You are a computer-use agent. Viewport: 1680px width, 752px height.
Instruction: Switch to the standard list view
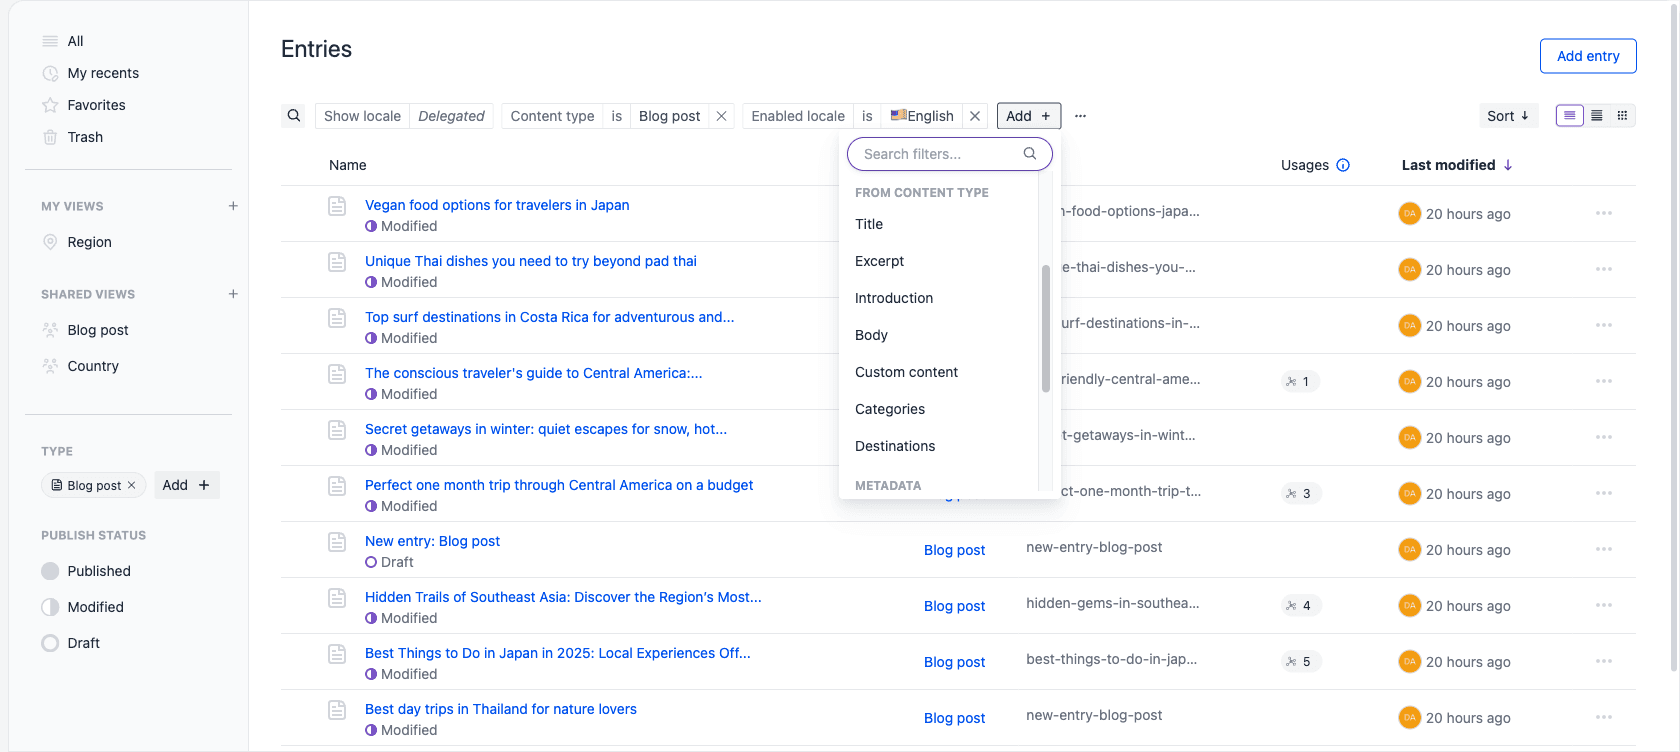coord(1570,116)
